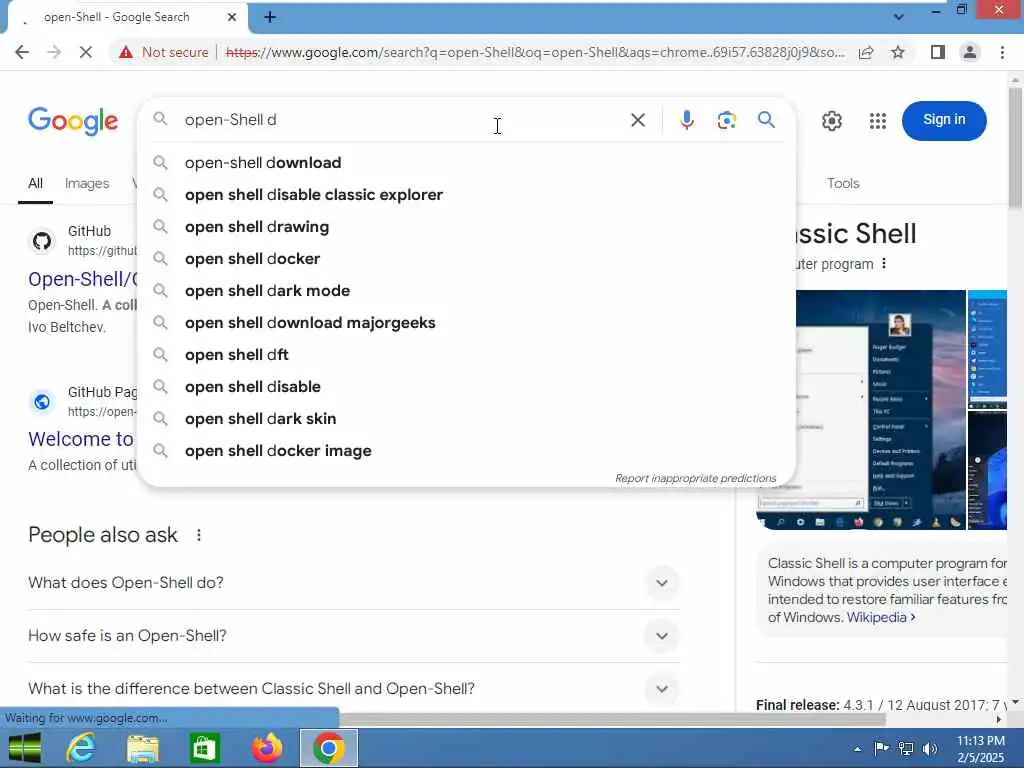This screenshot has width=1024, height=768.
Task: Open more options beside Classic Shell subtitle
Action: click(x=884, y=264)
